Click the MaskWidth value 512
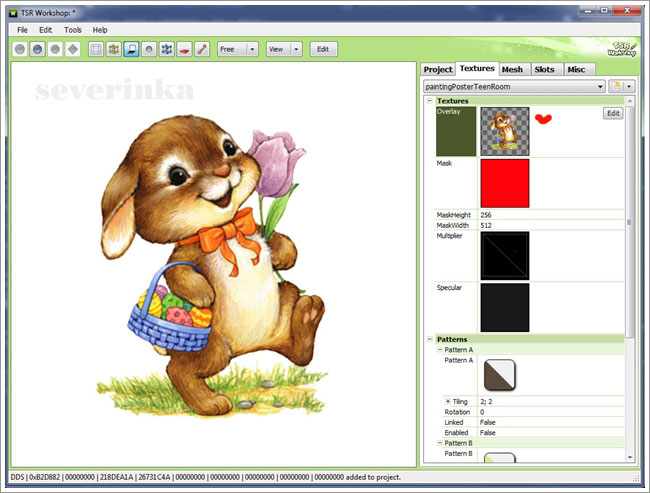 pos(486,225)
